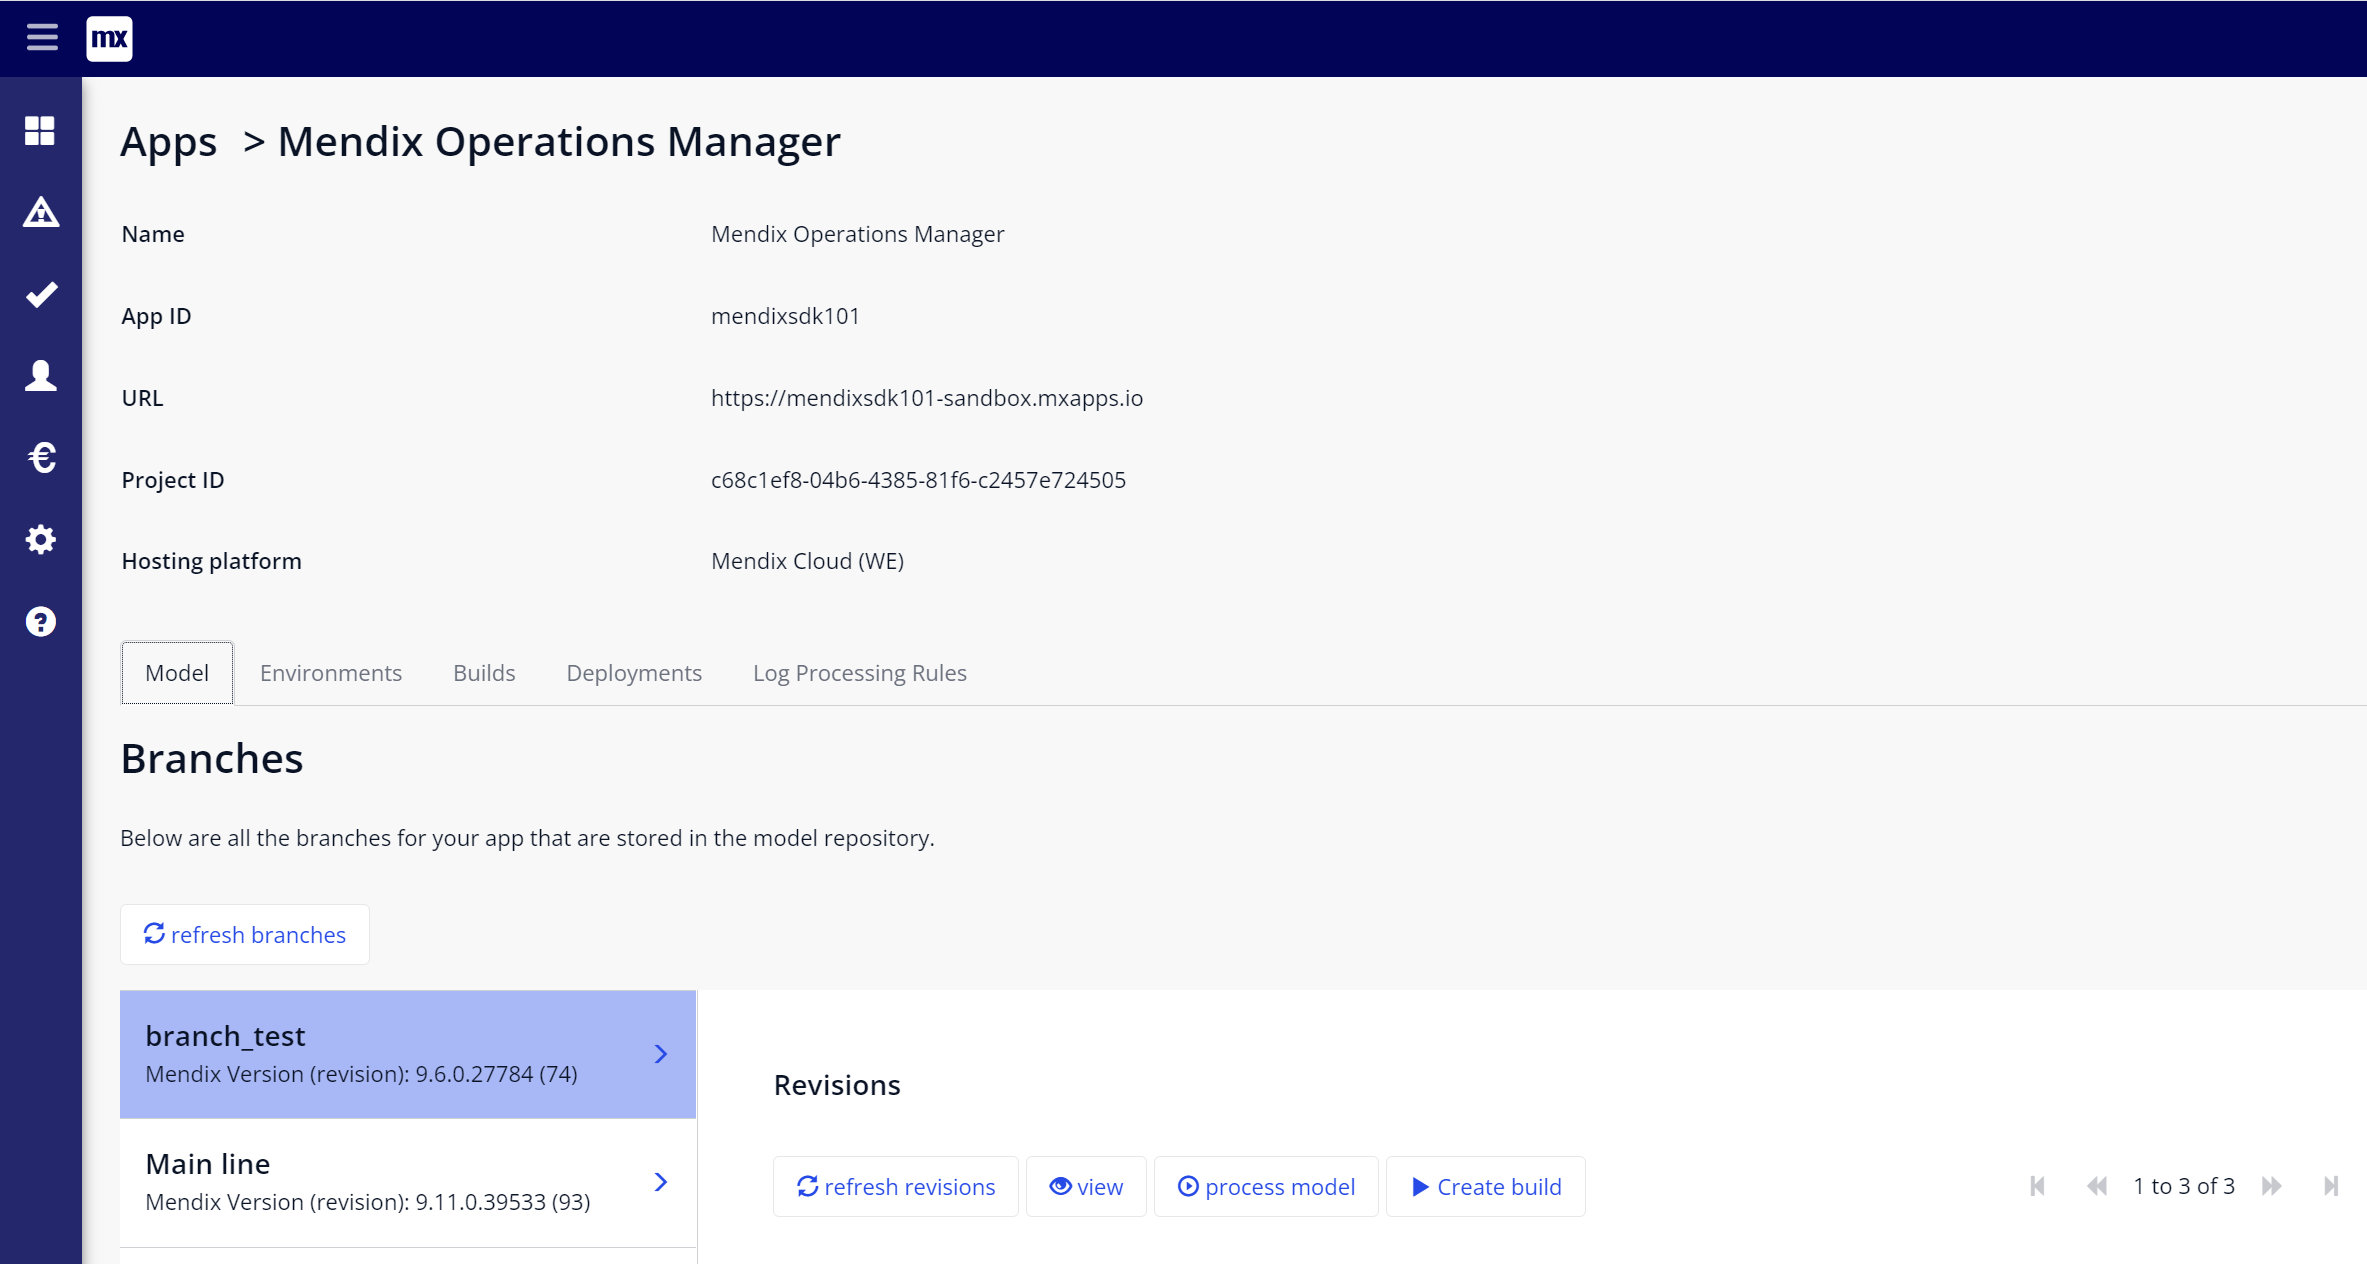2367x1264 pixels.
Task: Expand the branch_test chevron arrow
Action: pos(661,1054)
